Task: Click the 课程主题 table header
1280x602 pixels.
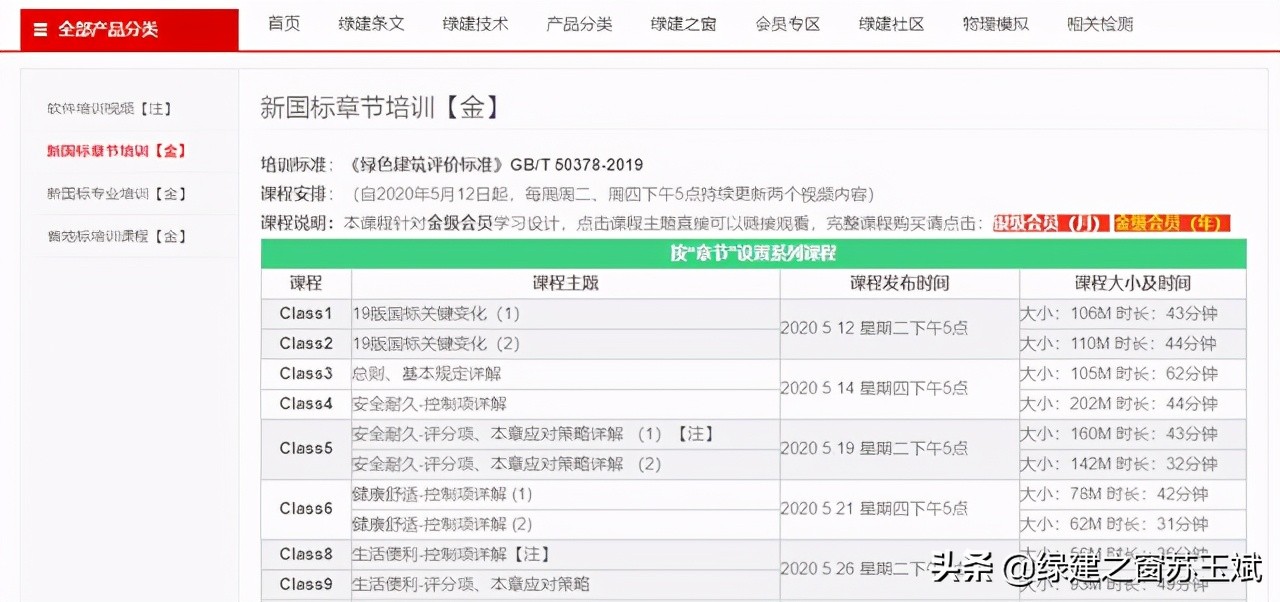Action: pos(565,283)
